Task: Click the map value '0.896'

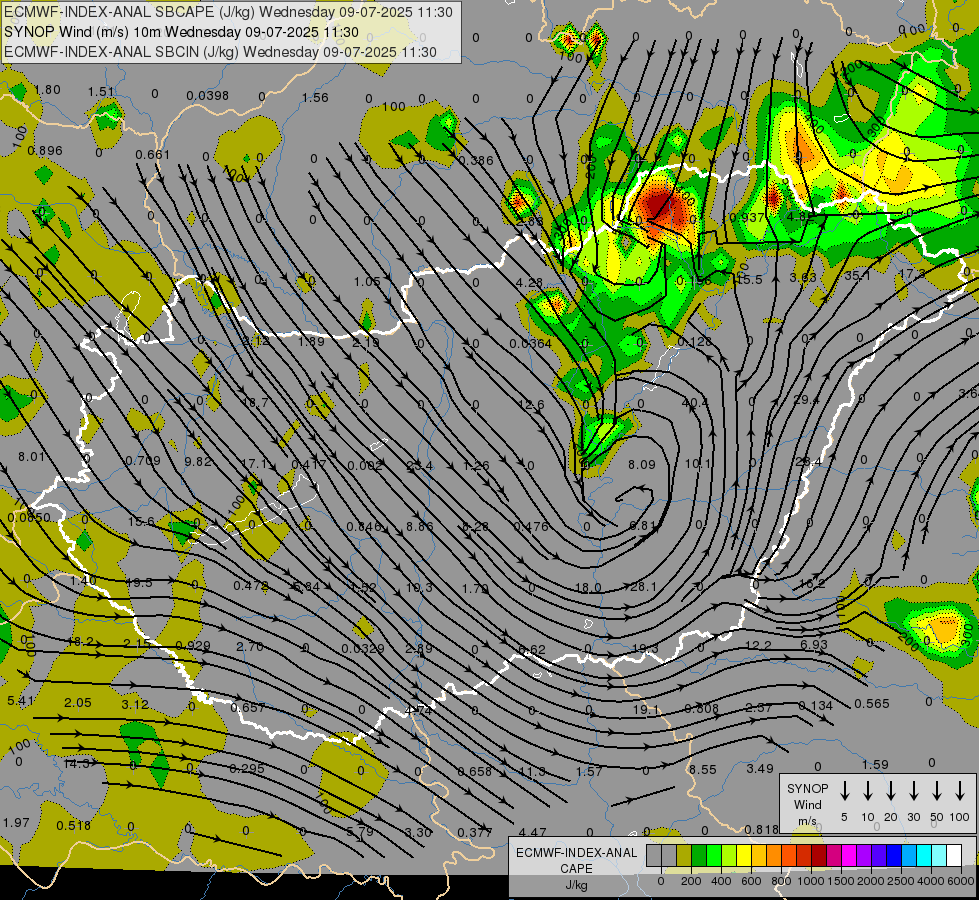Action: (45, 151)
